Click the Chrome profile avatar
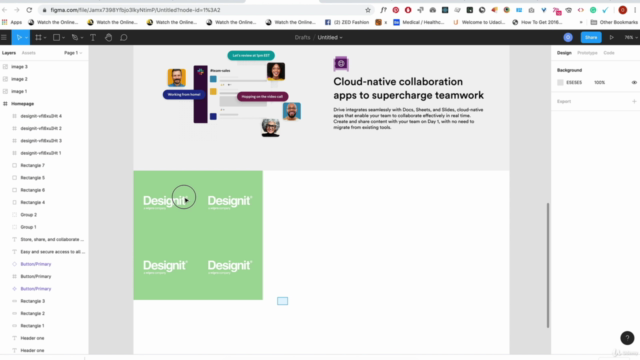This screenshot has width=640, height=360. tap(622, 10)
